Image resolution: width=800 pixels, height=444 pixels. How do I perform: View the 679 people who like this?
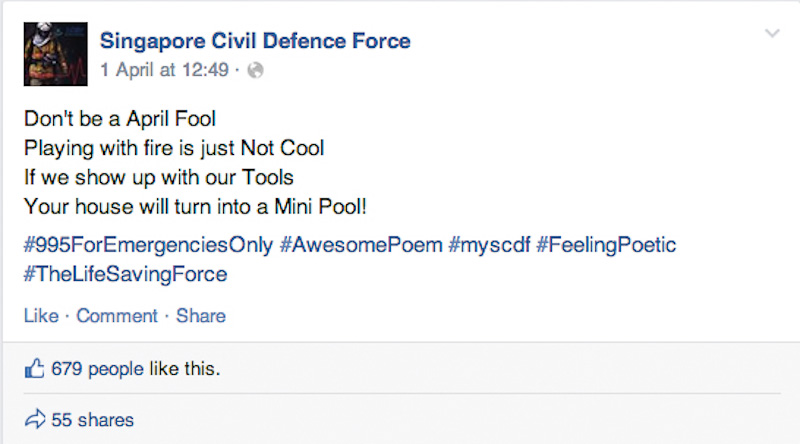pos(136,368)
